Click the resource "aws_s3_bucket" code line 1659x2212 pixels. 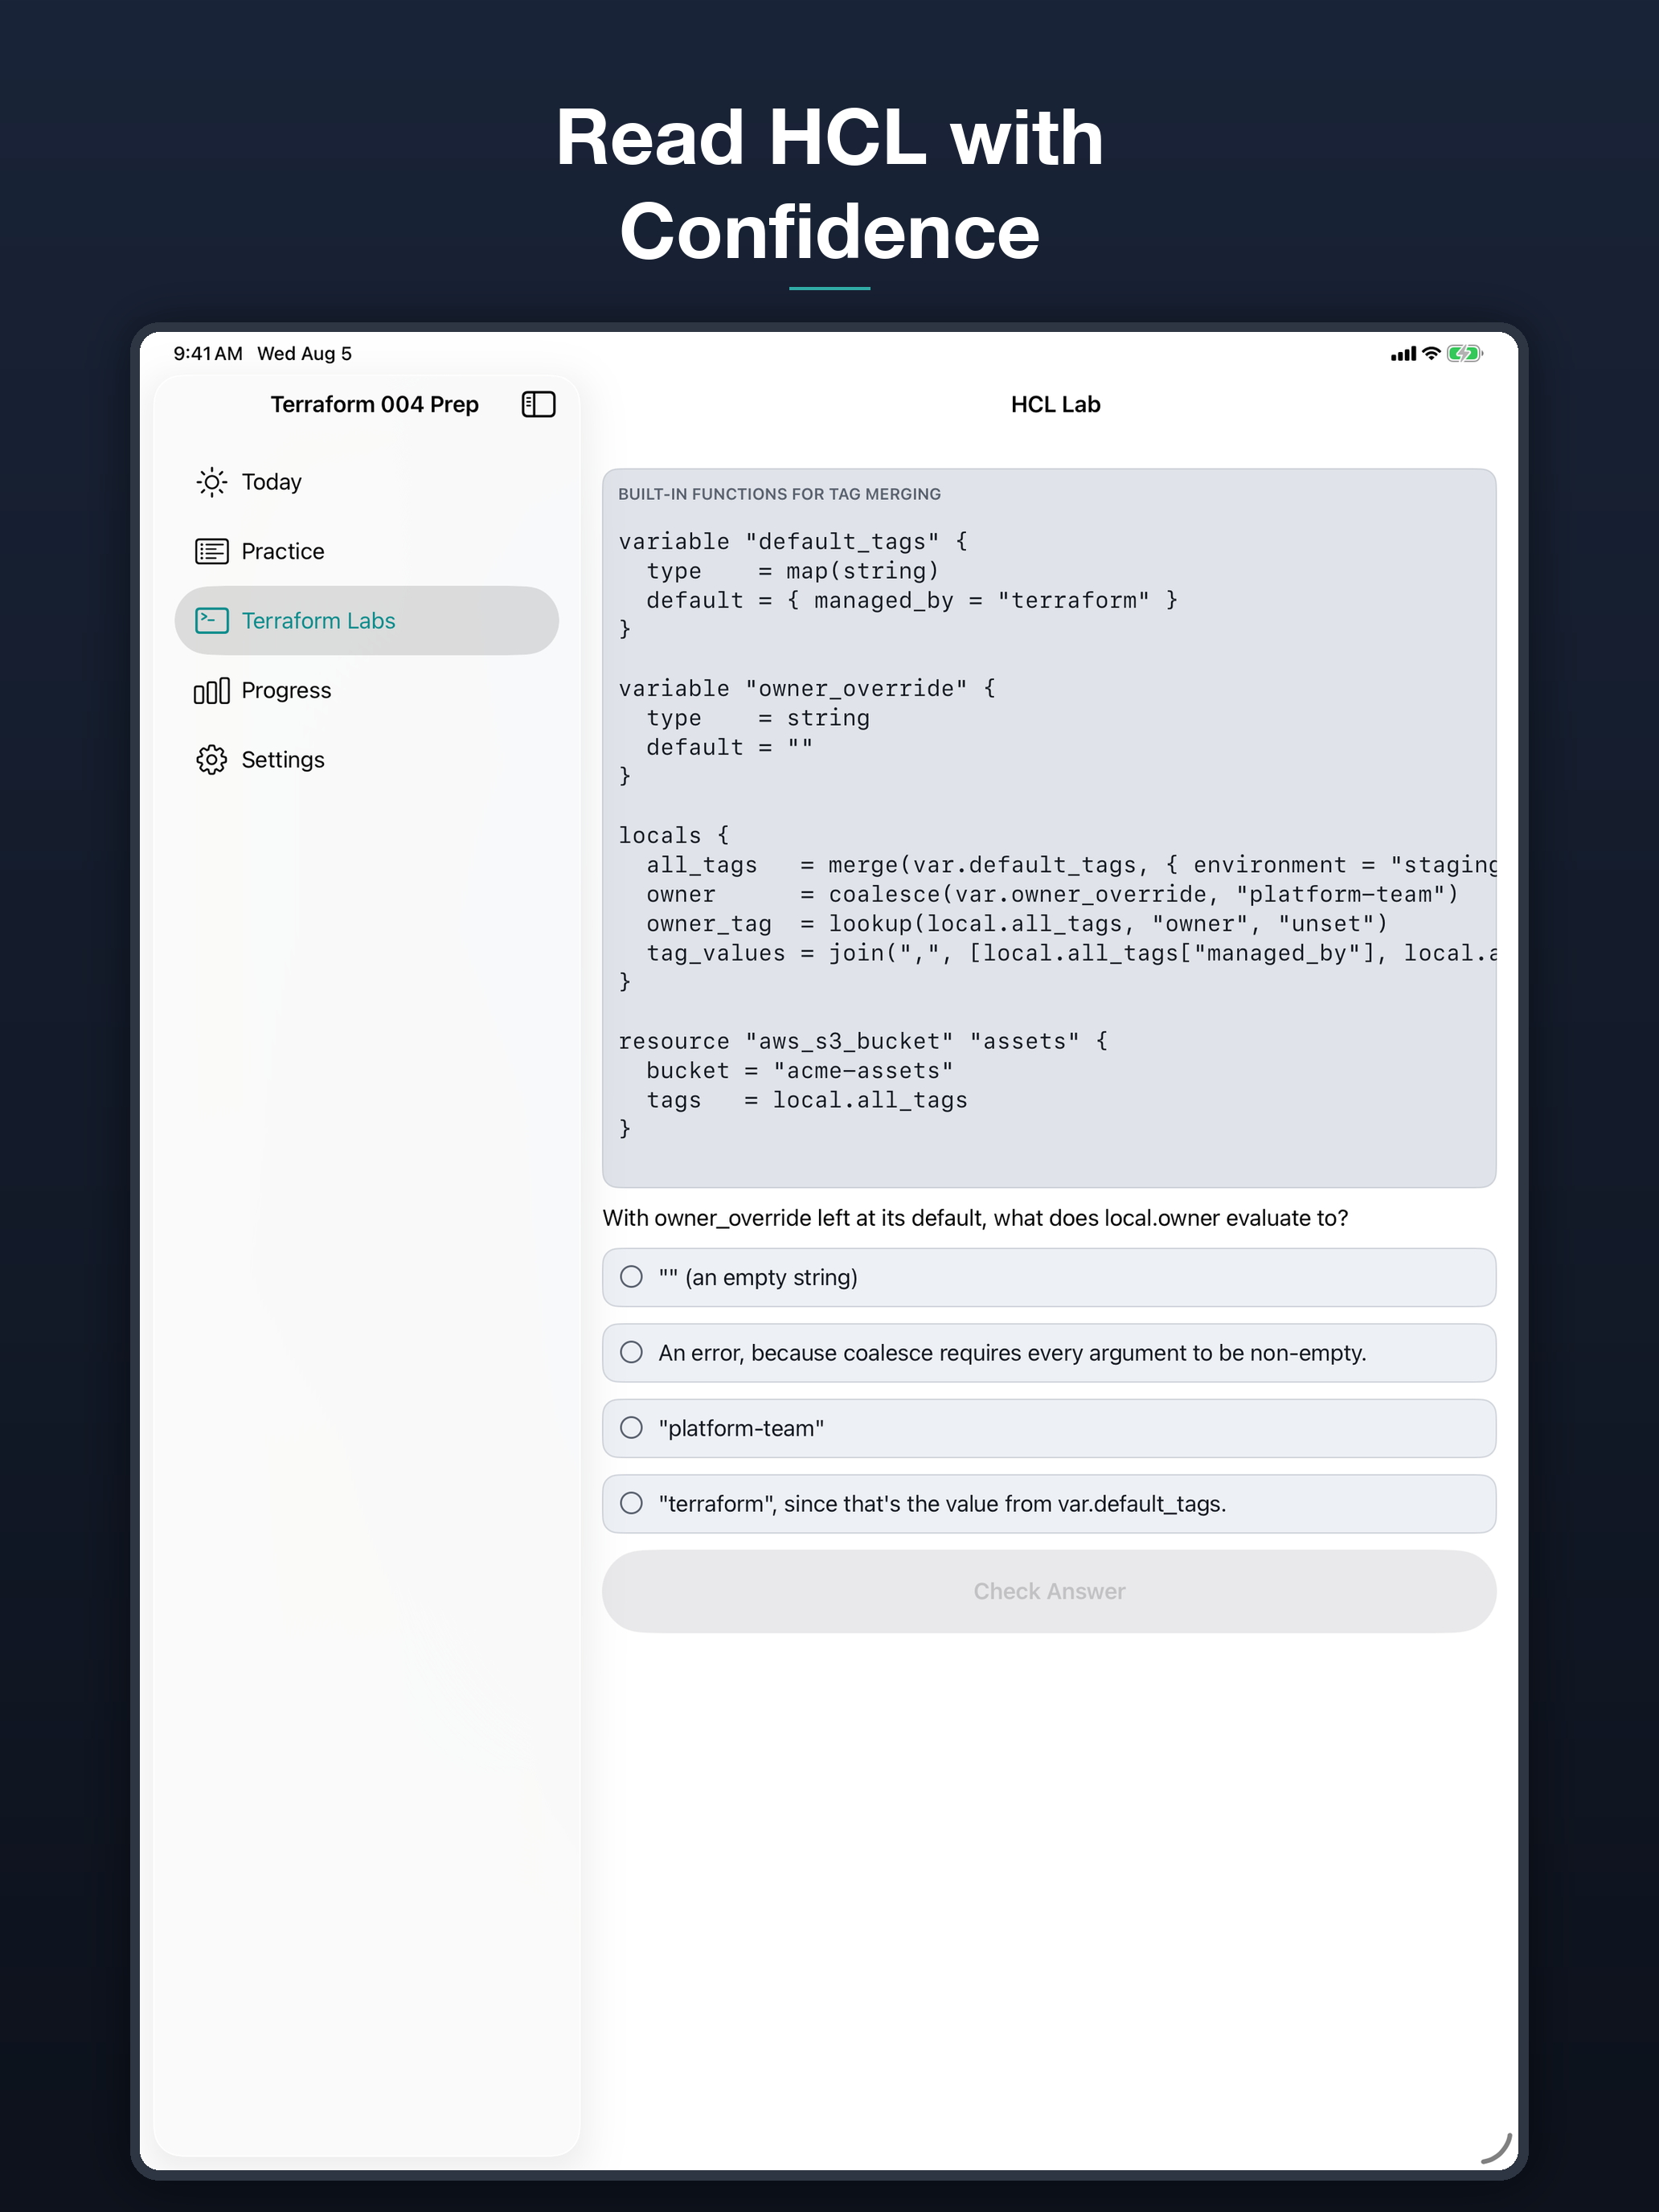pyautogui.click(x=862, y=1041)
